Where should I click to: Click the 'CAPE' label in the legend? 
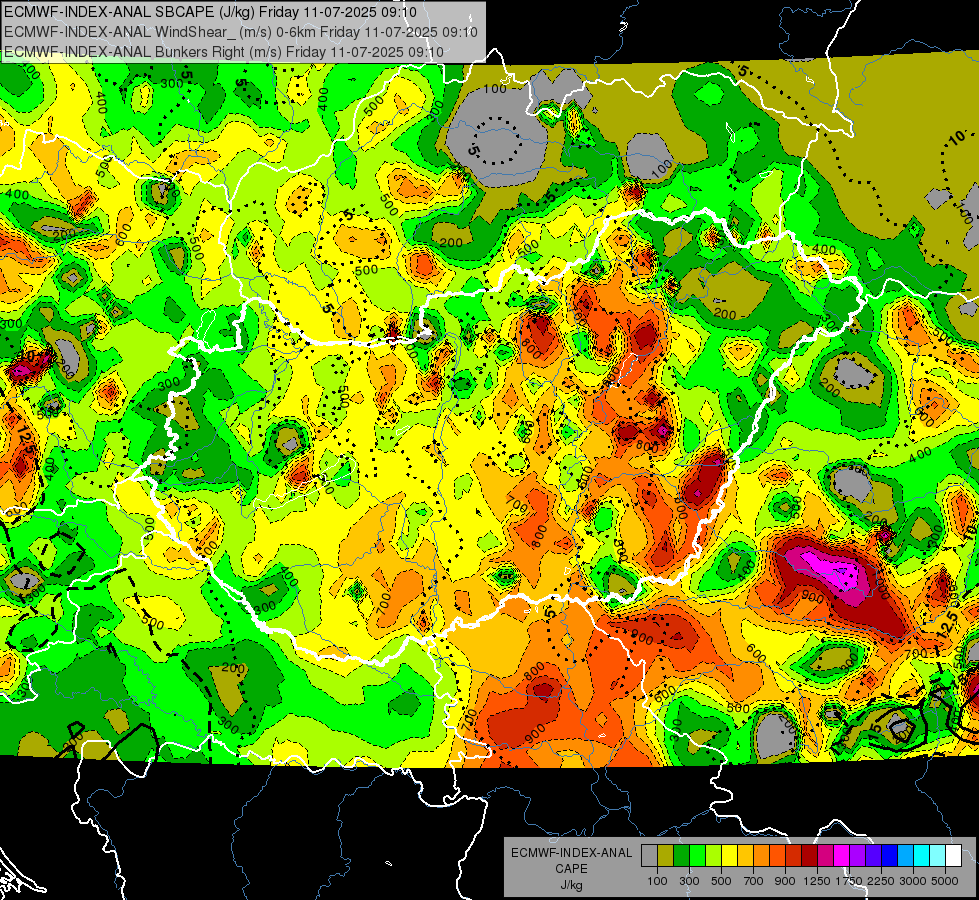(x=571, y=868)
